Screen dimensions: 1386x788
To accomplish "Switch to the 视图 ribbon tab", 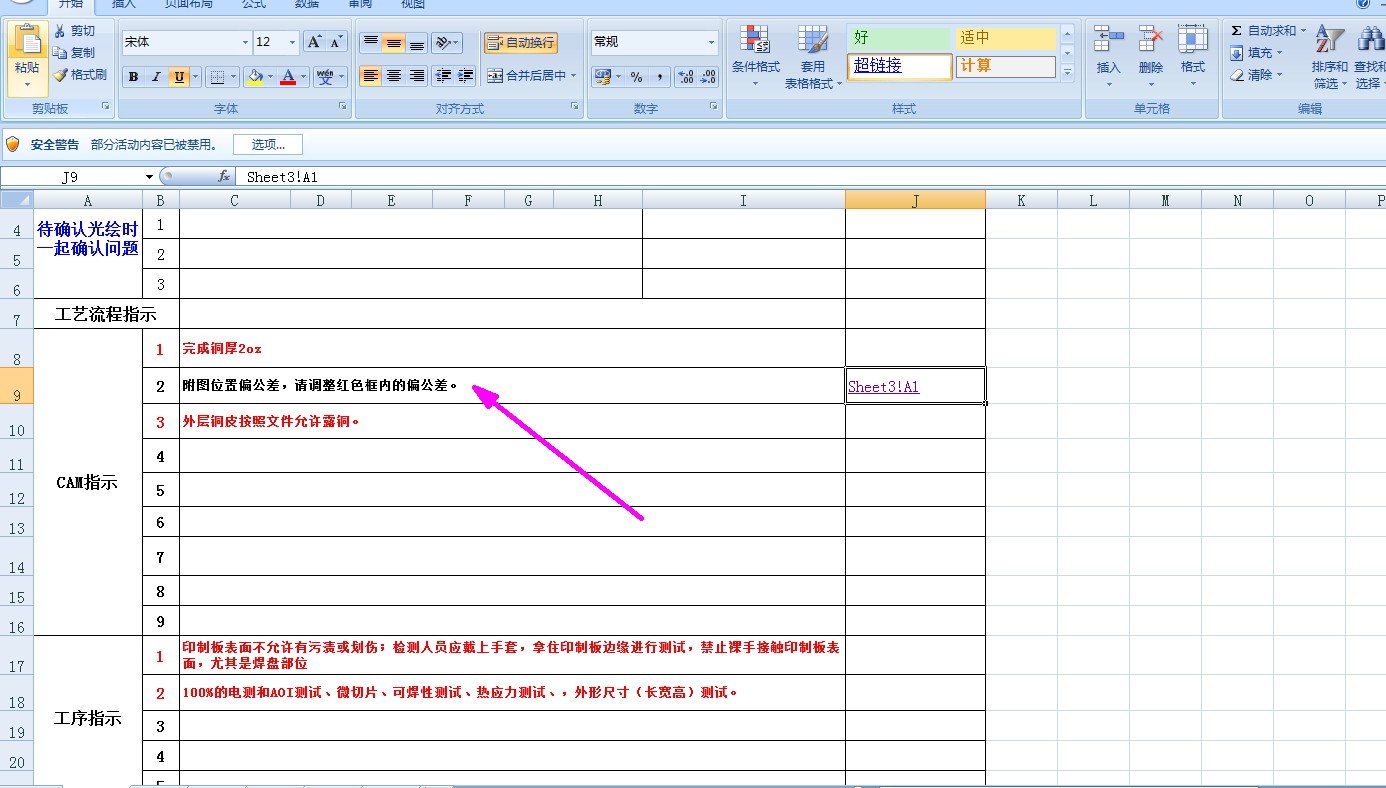I will coord(413,4).
